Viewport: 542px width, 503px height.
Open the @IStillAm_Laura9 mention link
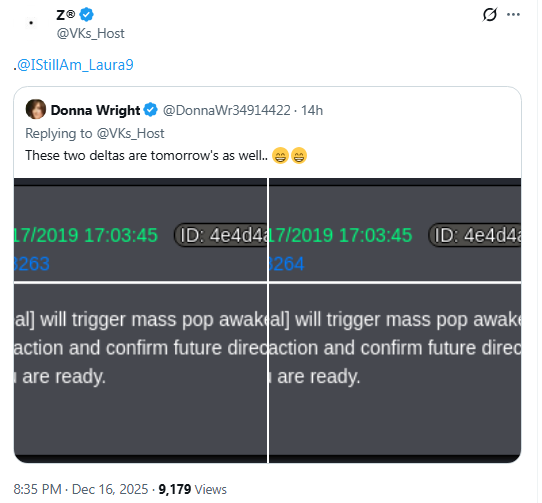pos(75,65)
